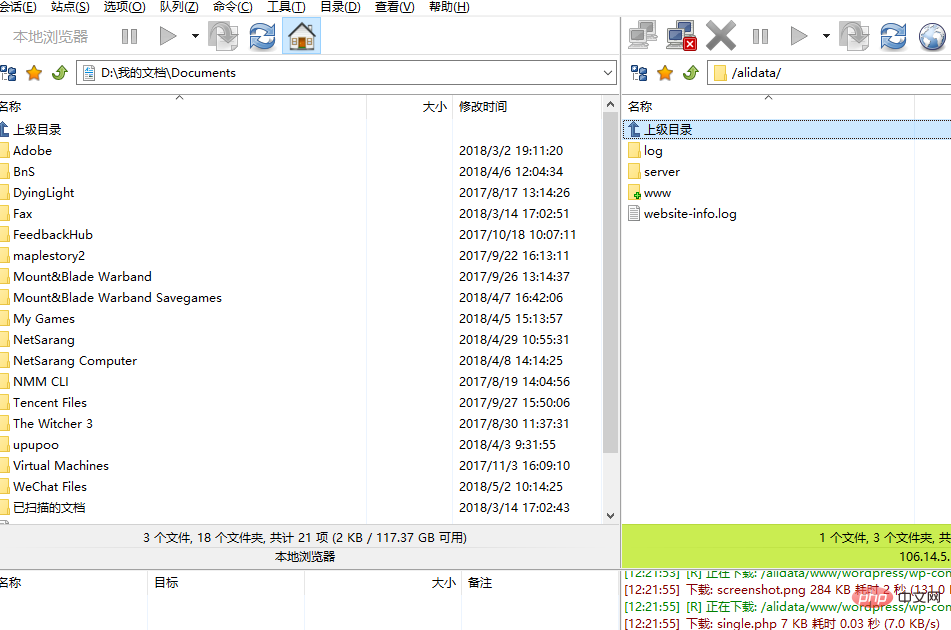
Task: Click local list scrollbar up arrow
Action: pos(610,104)
